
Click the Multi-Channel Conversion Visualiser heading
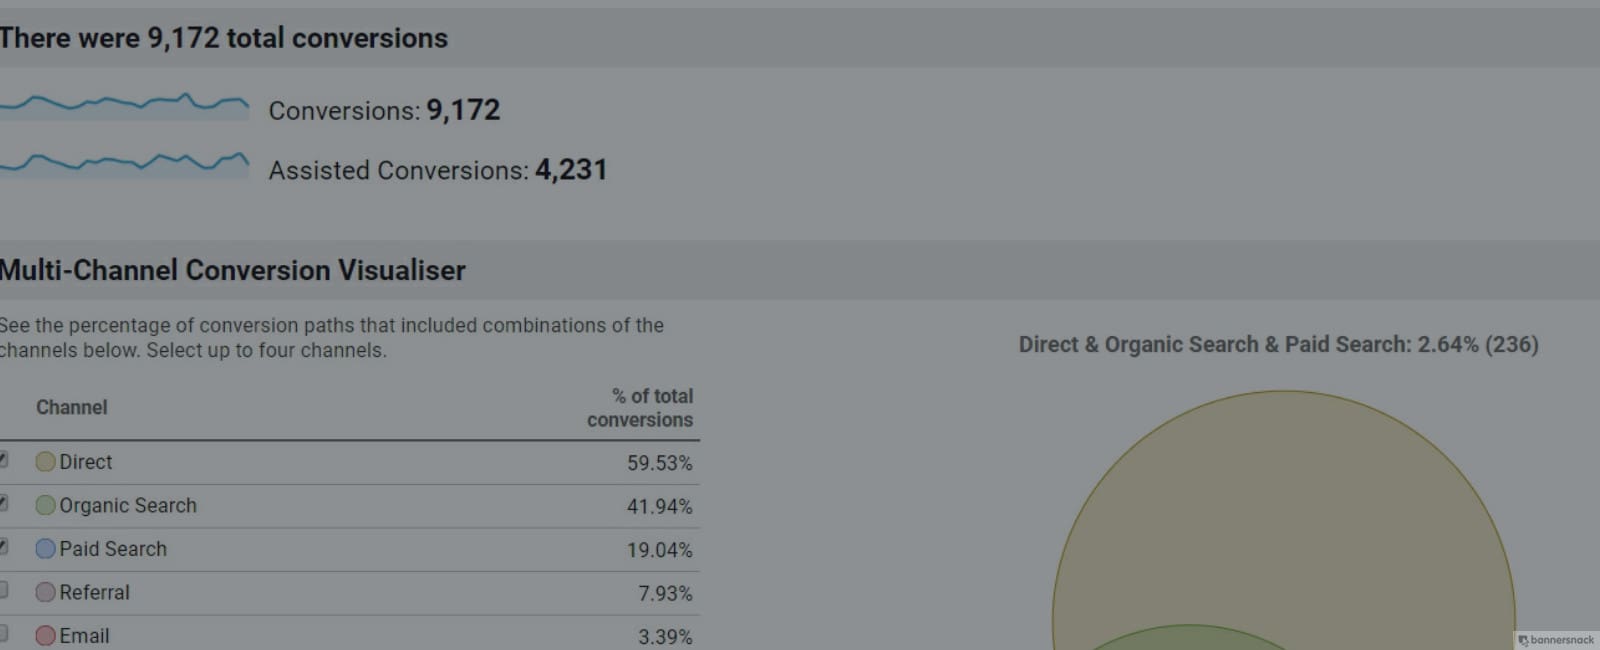(x=233, y=270)
